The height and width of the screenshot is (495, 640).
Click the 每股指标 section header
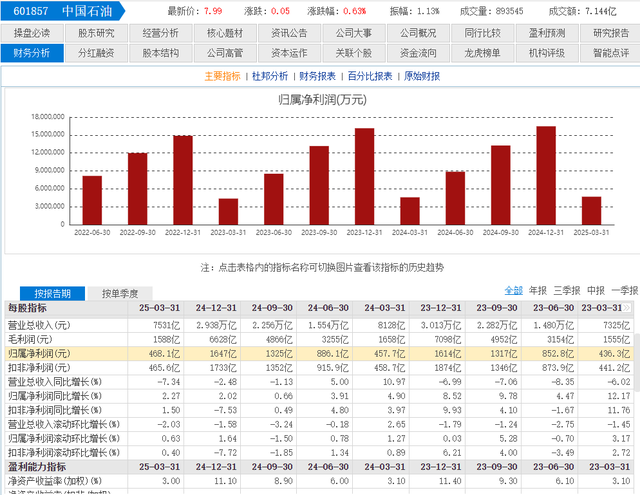pos(27,308)
